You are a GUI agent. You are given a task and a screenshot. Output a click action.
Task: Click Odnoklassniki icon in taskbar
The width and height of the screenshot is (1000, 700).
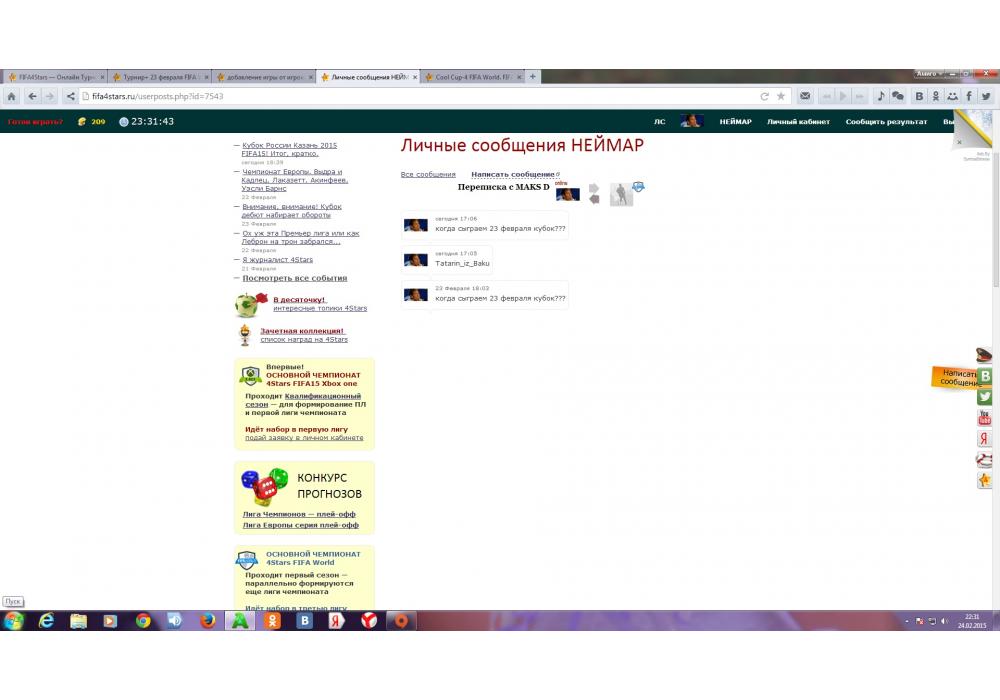(273, 621)
